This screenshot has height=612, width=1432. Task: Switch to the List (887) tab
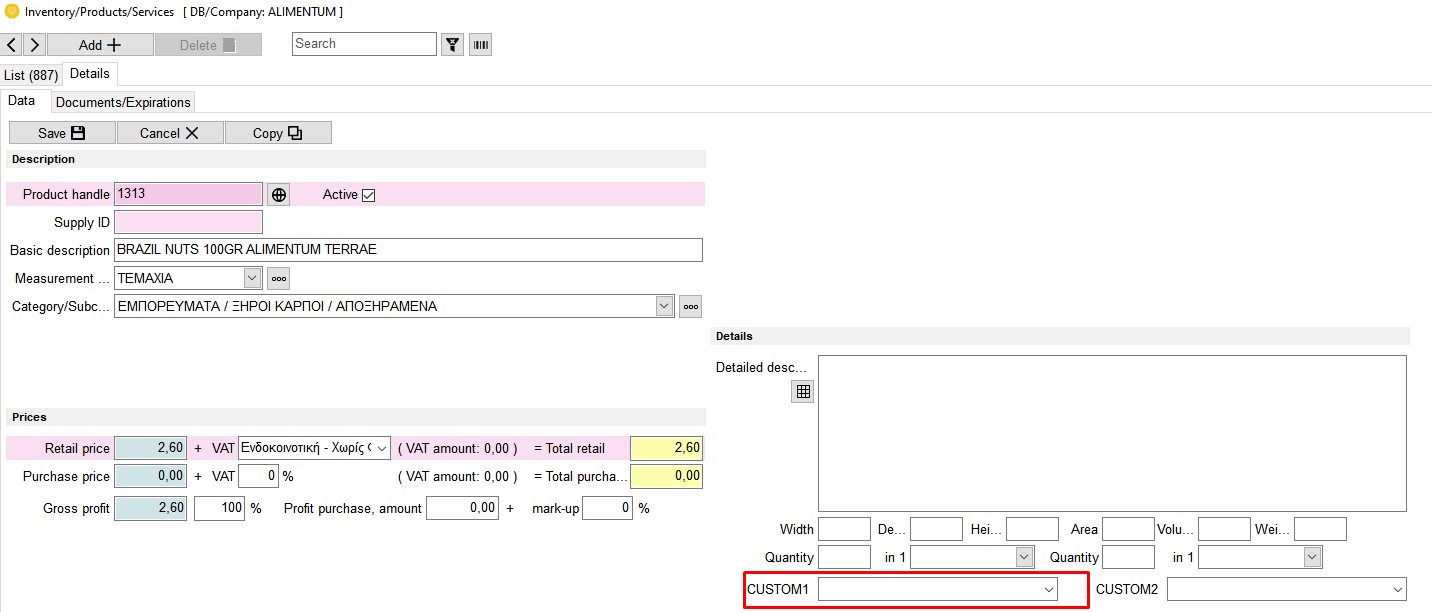31,76
